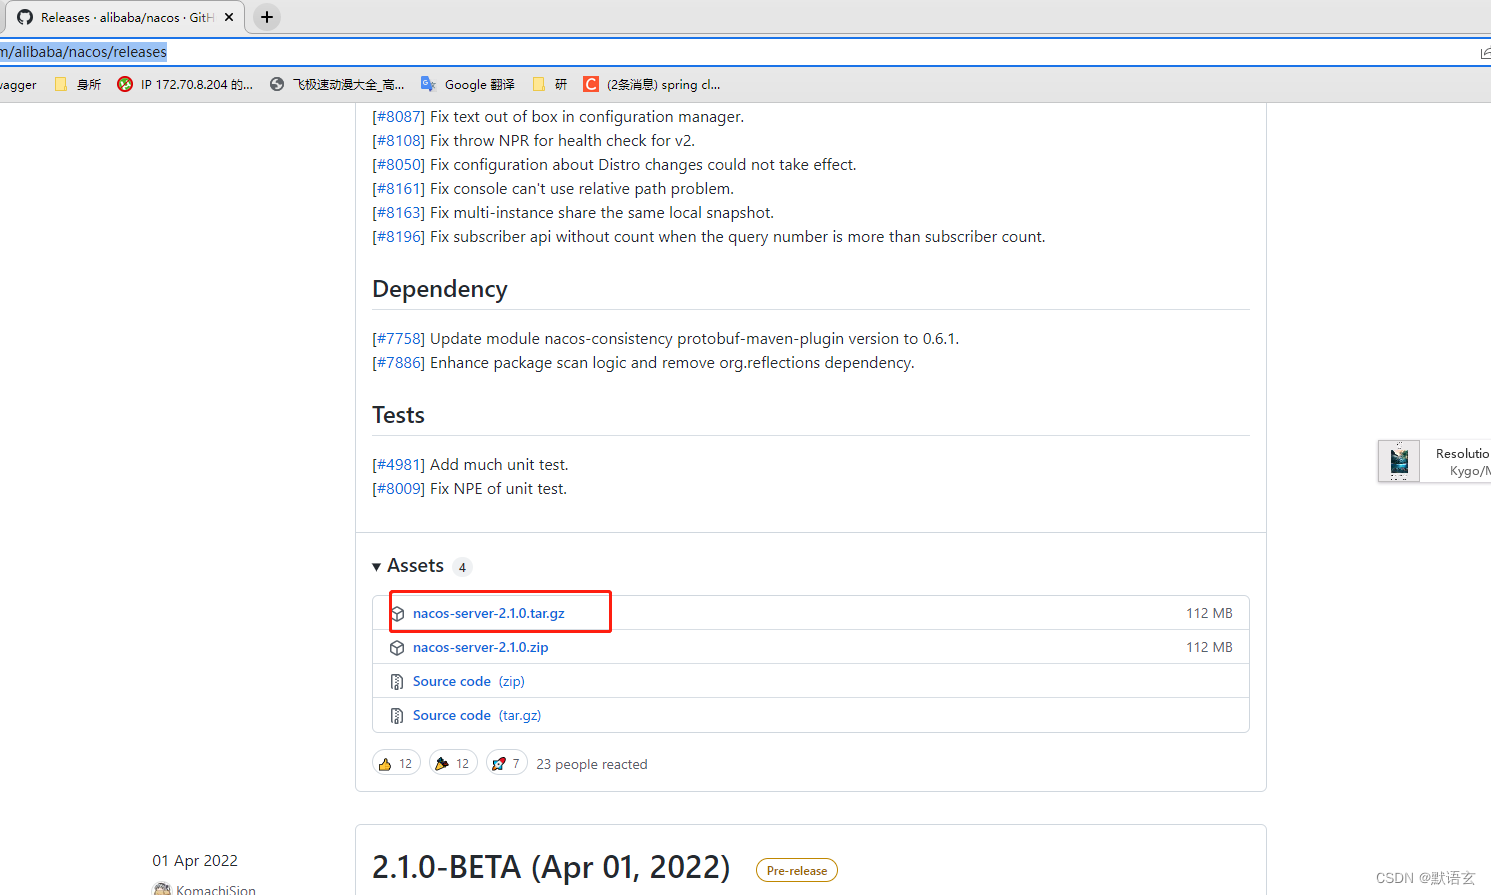
Task: Download nacos-server-2.1.0.zip
Action: [480, 647]
